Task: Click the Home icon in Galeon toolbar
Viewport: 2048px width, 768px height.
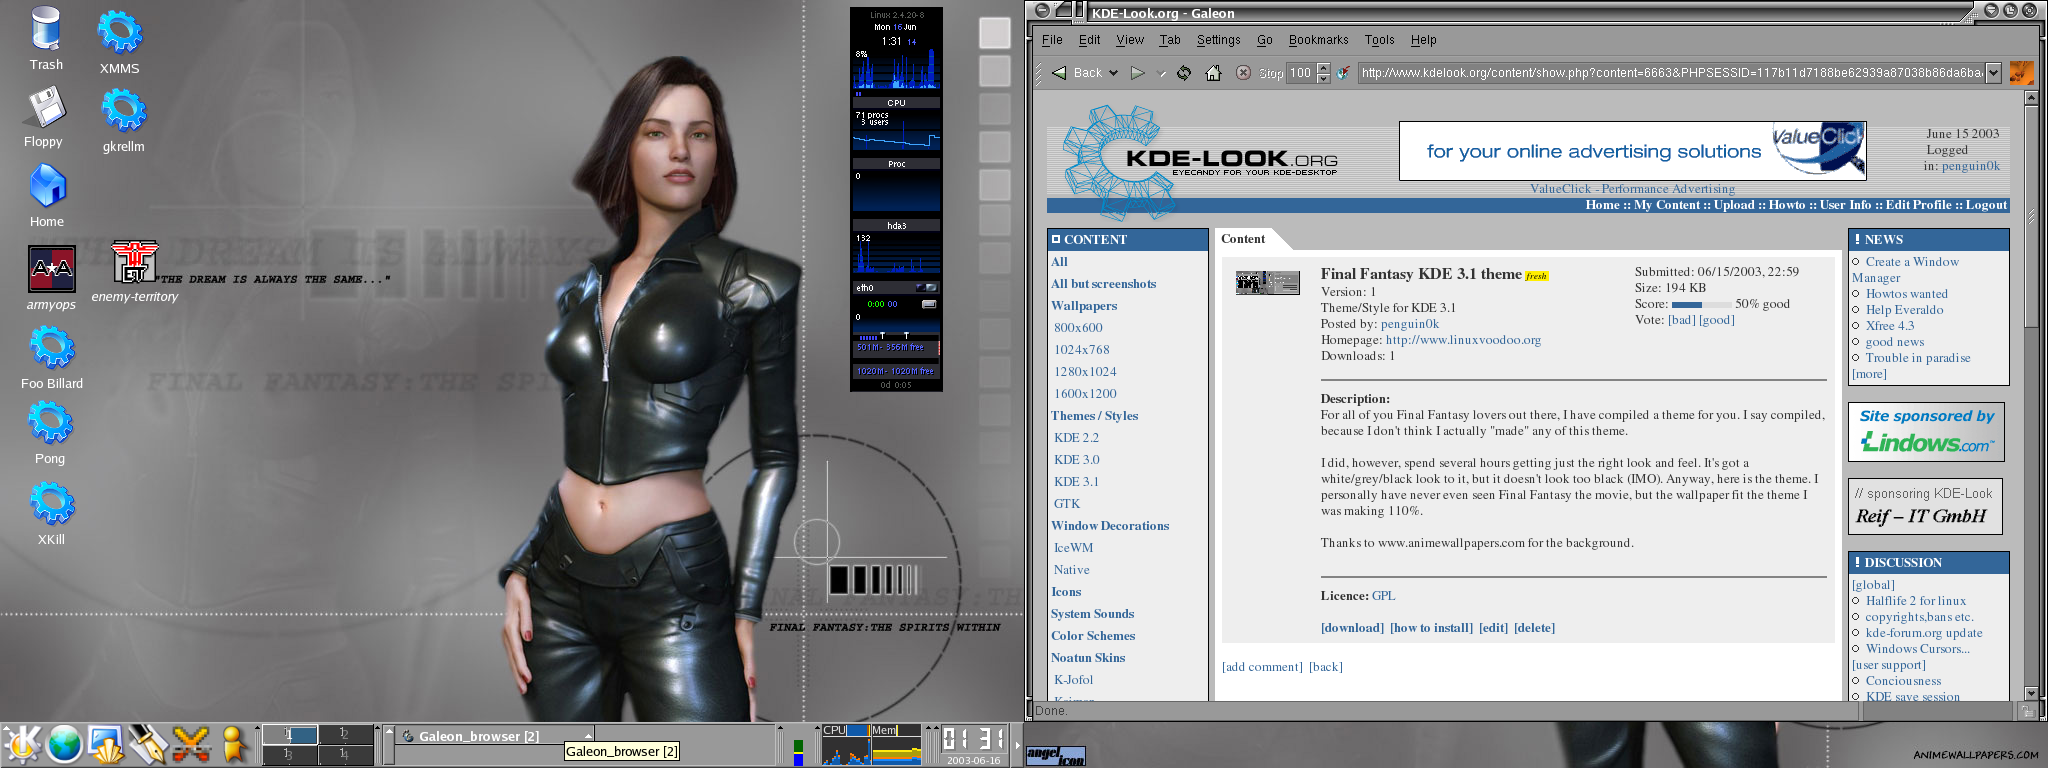Action: (1213, 72)
